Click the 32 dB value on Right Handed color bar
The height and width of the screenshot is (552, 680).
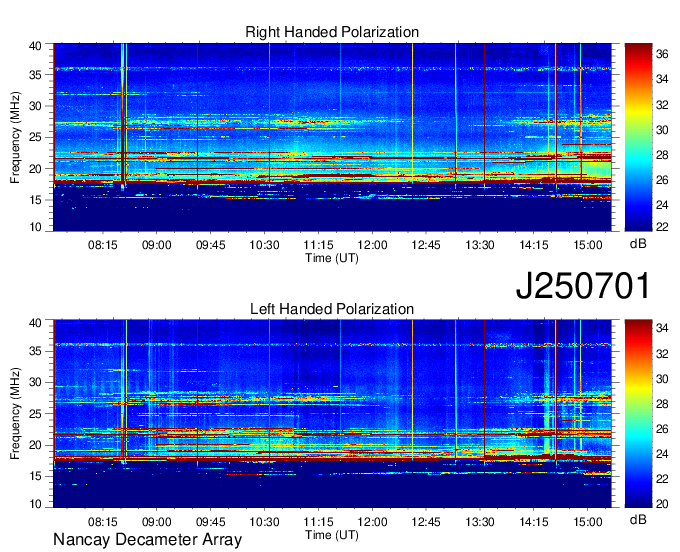[662, 105]
